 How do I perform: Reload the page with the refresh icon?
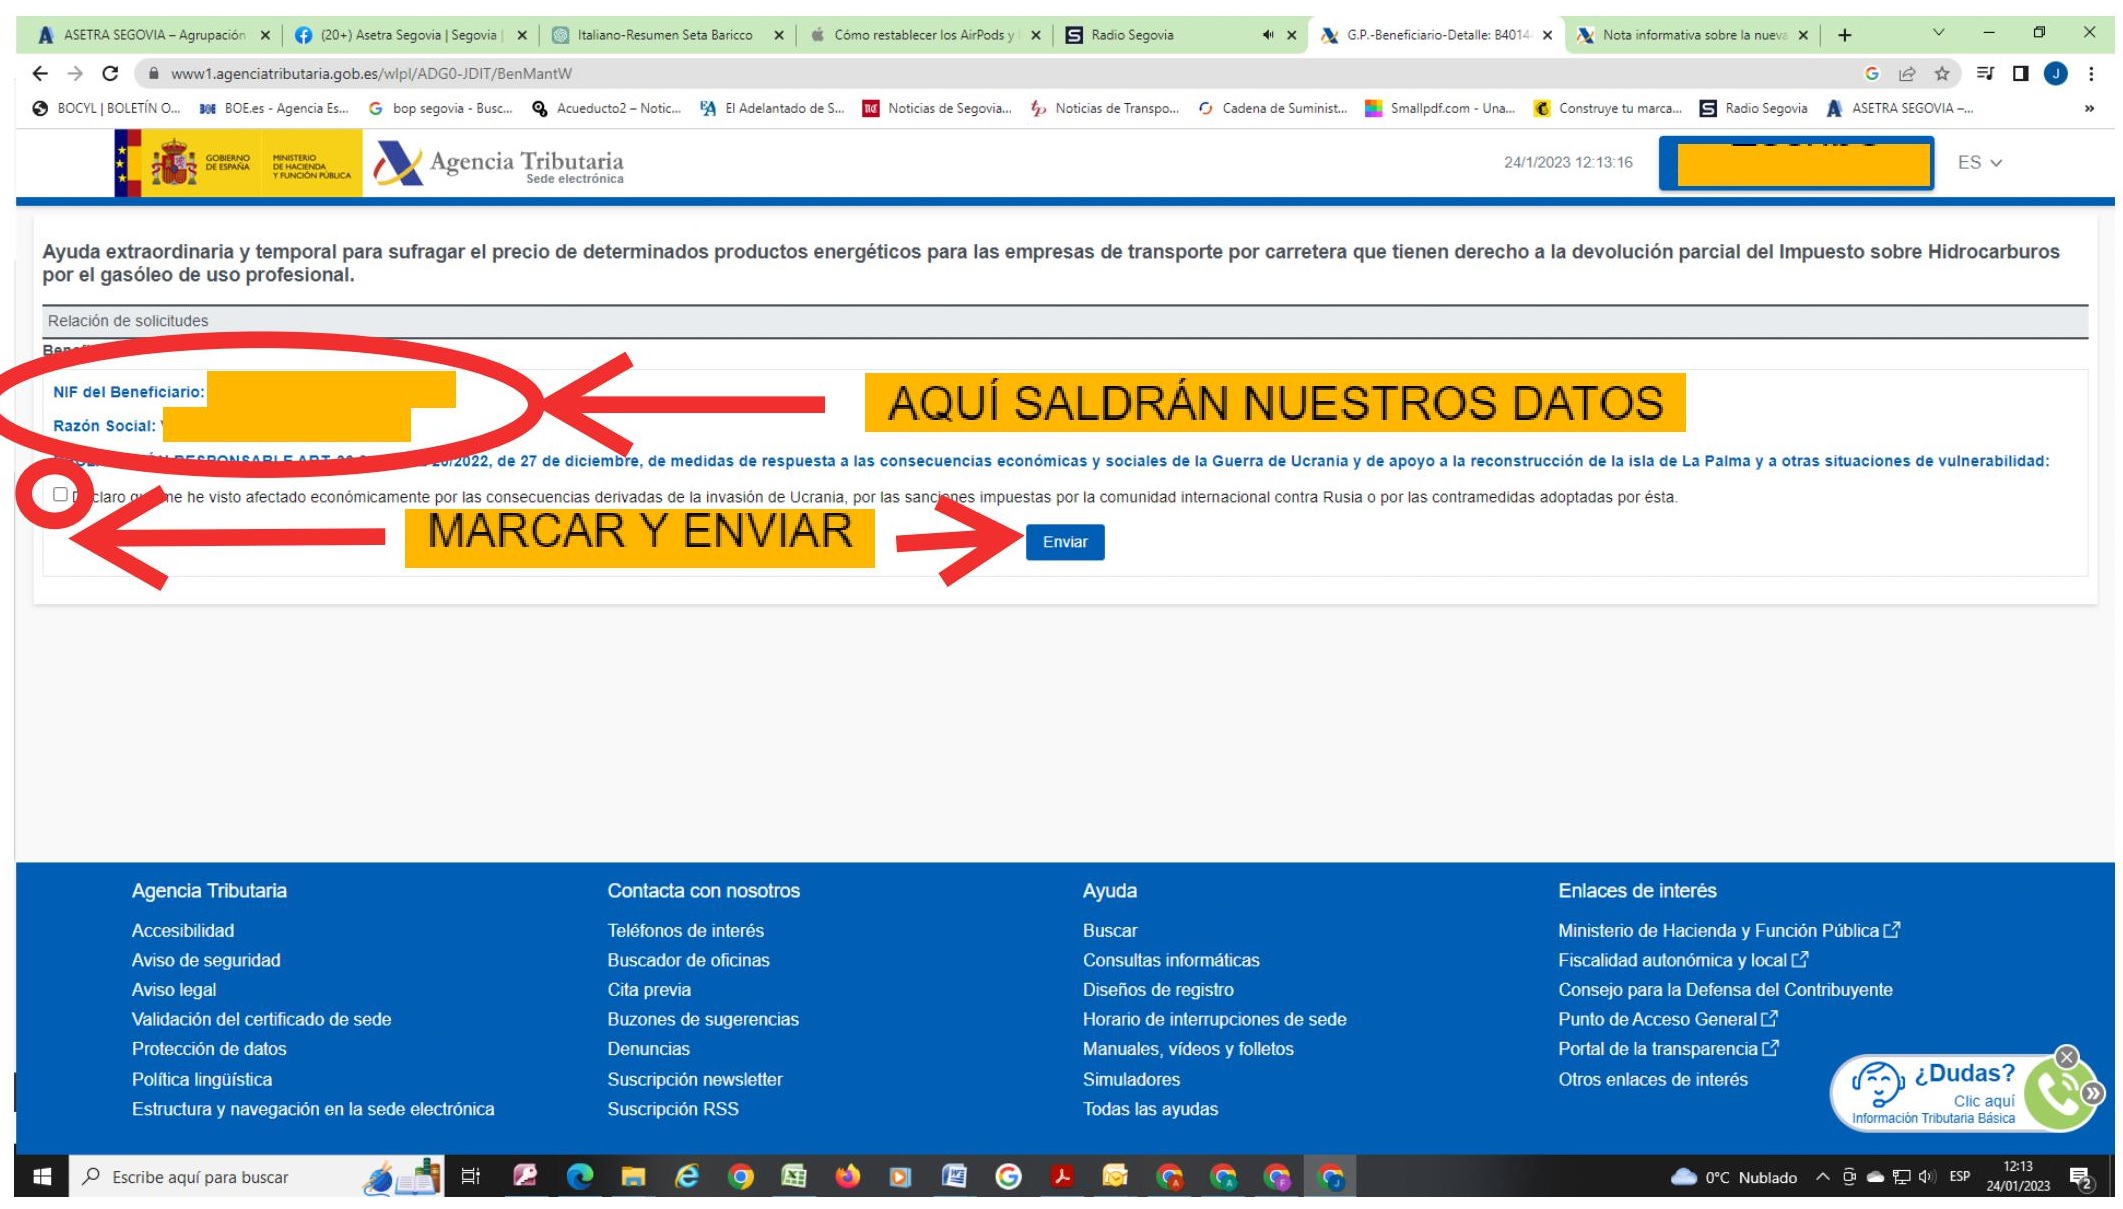pos(110,73)
